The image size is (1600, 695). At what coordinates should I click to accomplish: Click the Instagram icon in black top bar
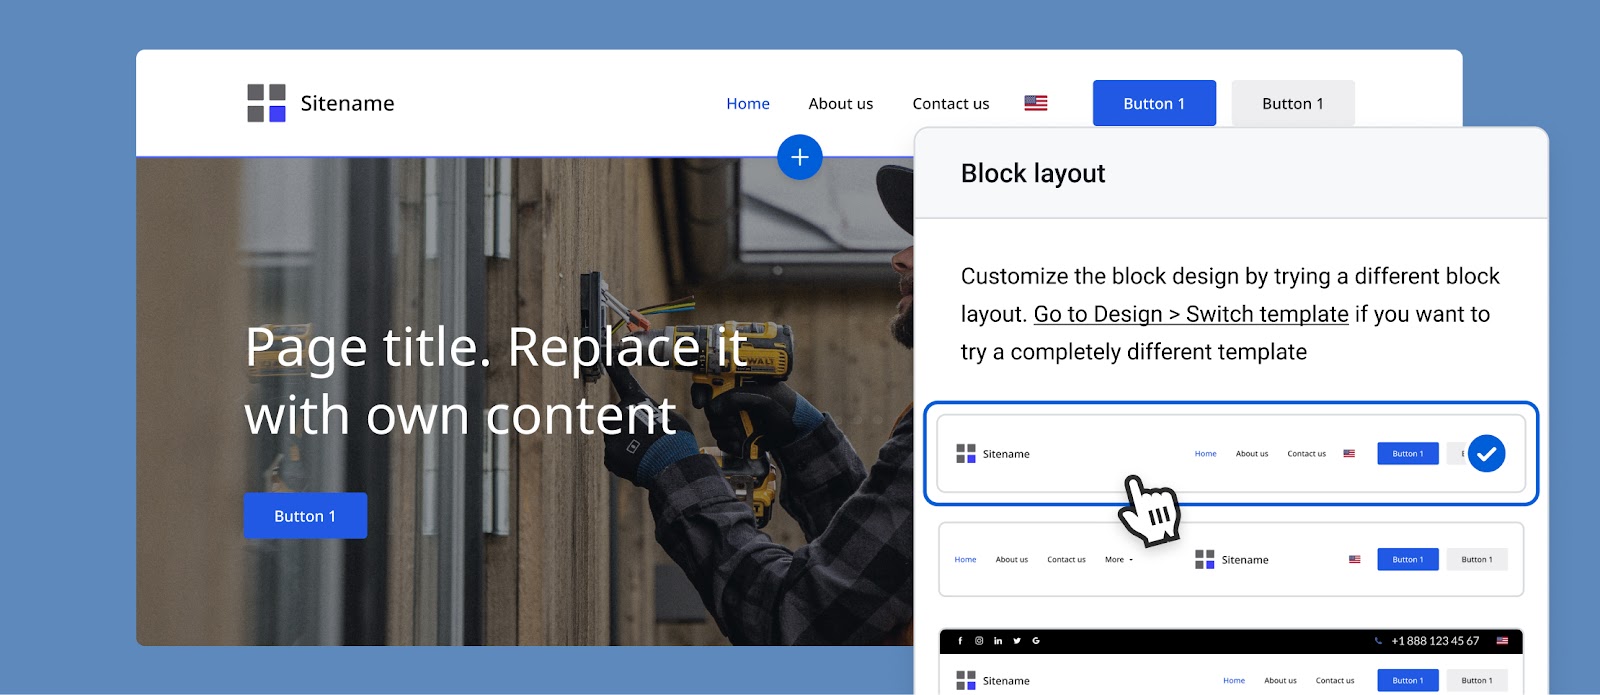(x=979, y=641)
